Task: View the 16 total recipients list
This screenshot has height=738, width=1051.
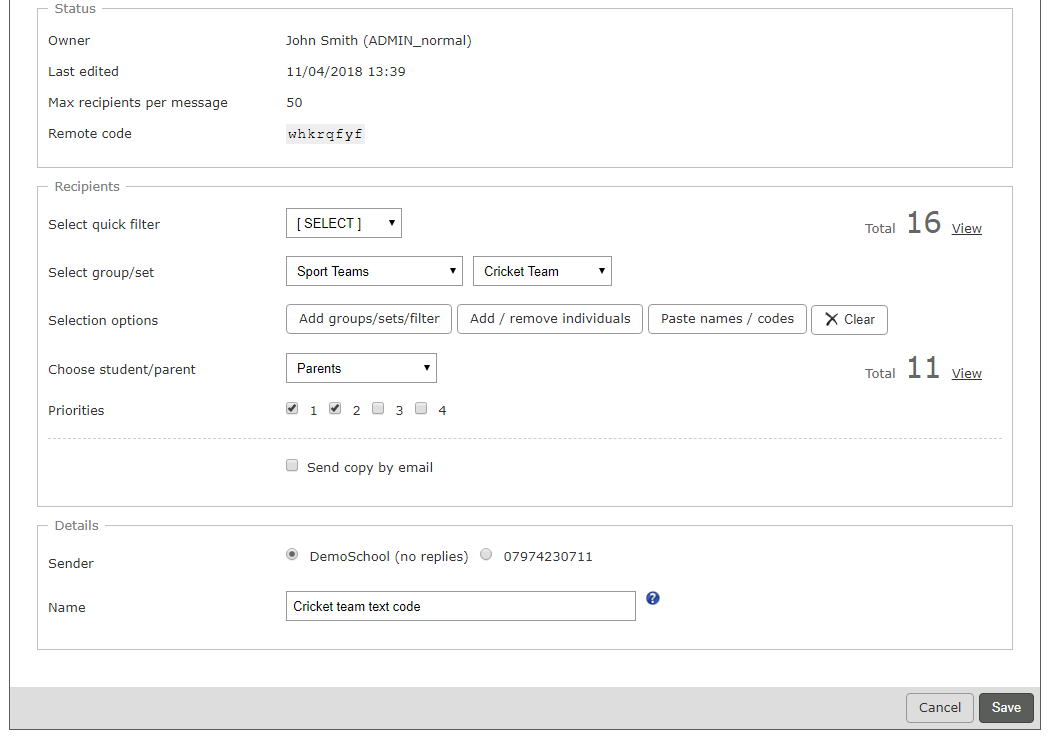Action: pyautogui.click(x=966, y=228)
